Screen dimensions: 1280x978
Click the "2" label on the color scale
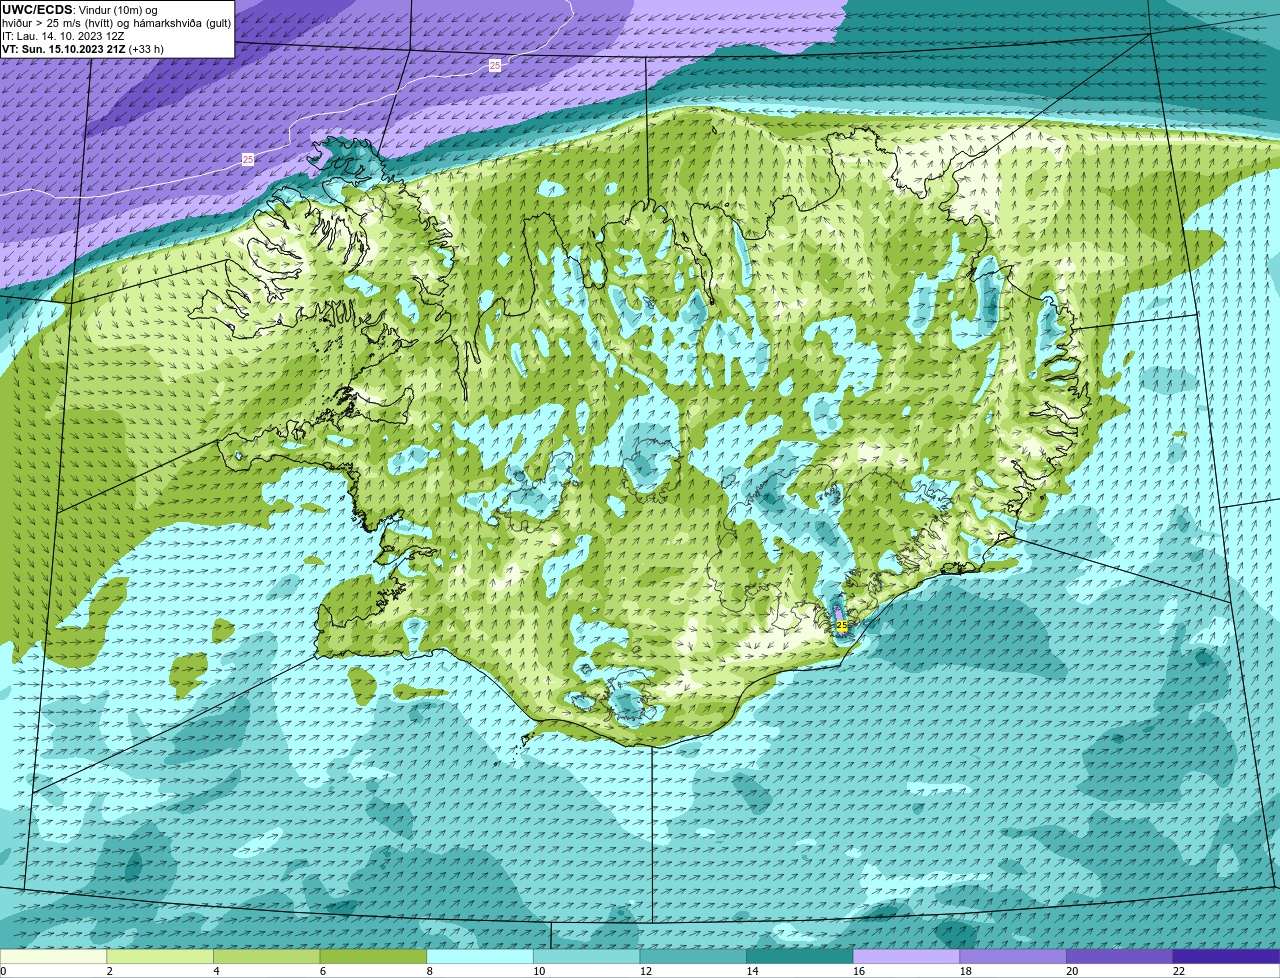tap(109, 971)
